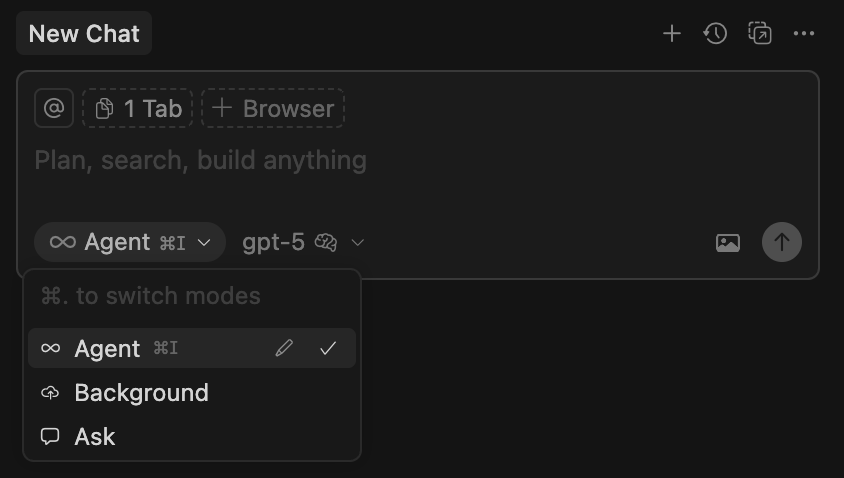This screenshot has height=478, width=844.
Task: Select Agent mode from the list
Action: (107, 348)
